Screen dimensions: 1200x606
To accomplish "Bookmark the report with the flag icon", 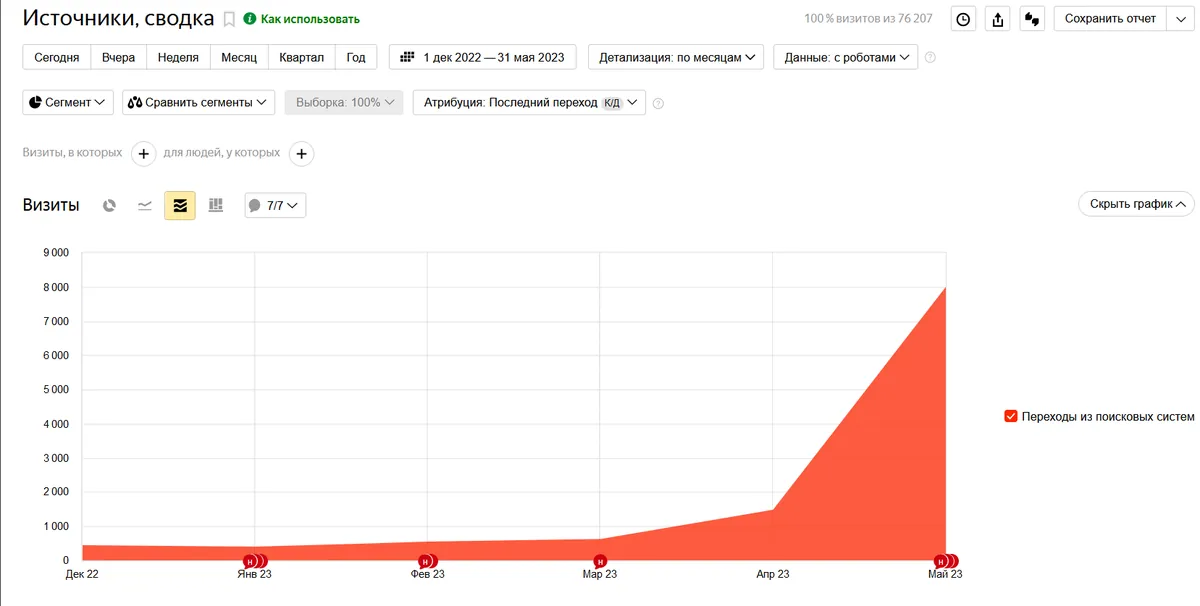I will [229, 19].
